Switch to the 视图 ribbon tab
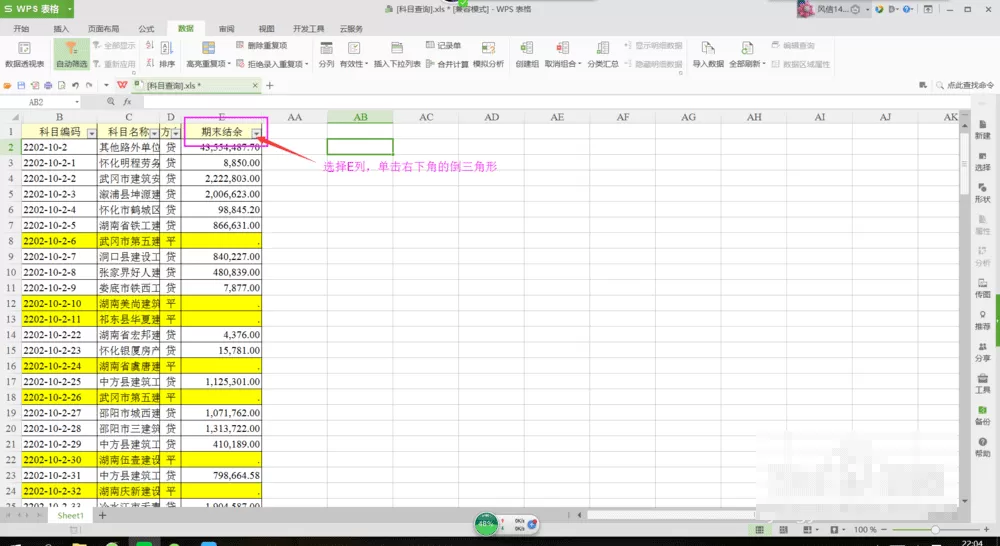This screenshot has height=546, width=1000. (x=267, y=29)
